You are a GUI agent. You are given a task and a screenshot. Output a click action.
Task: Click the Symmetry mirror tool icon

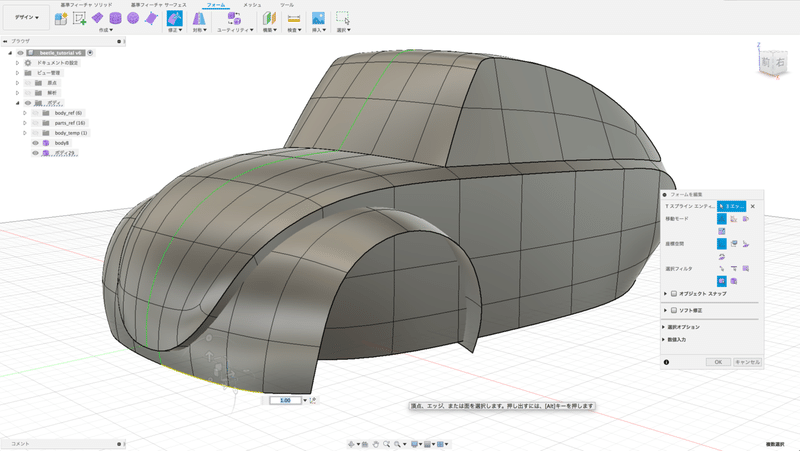click(x=198, y=19)
